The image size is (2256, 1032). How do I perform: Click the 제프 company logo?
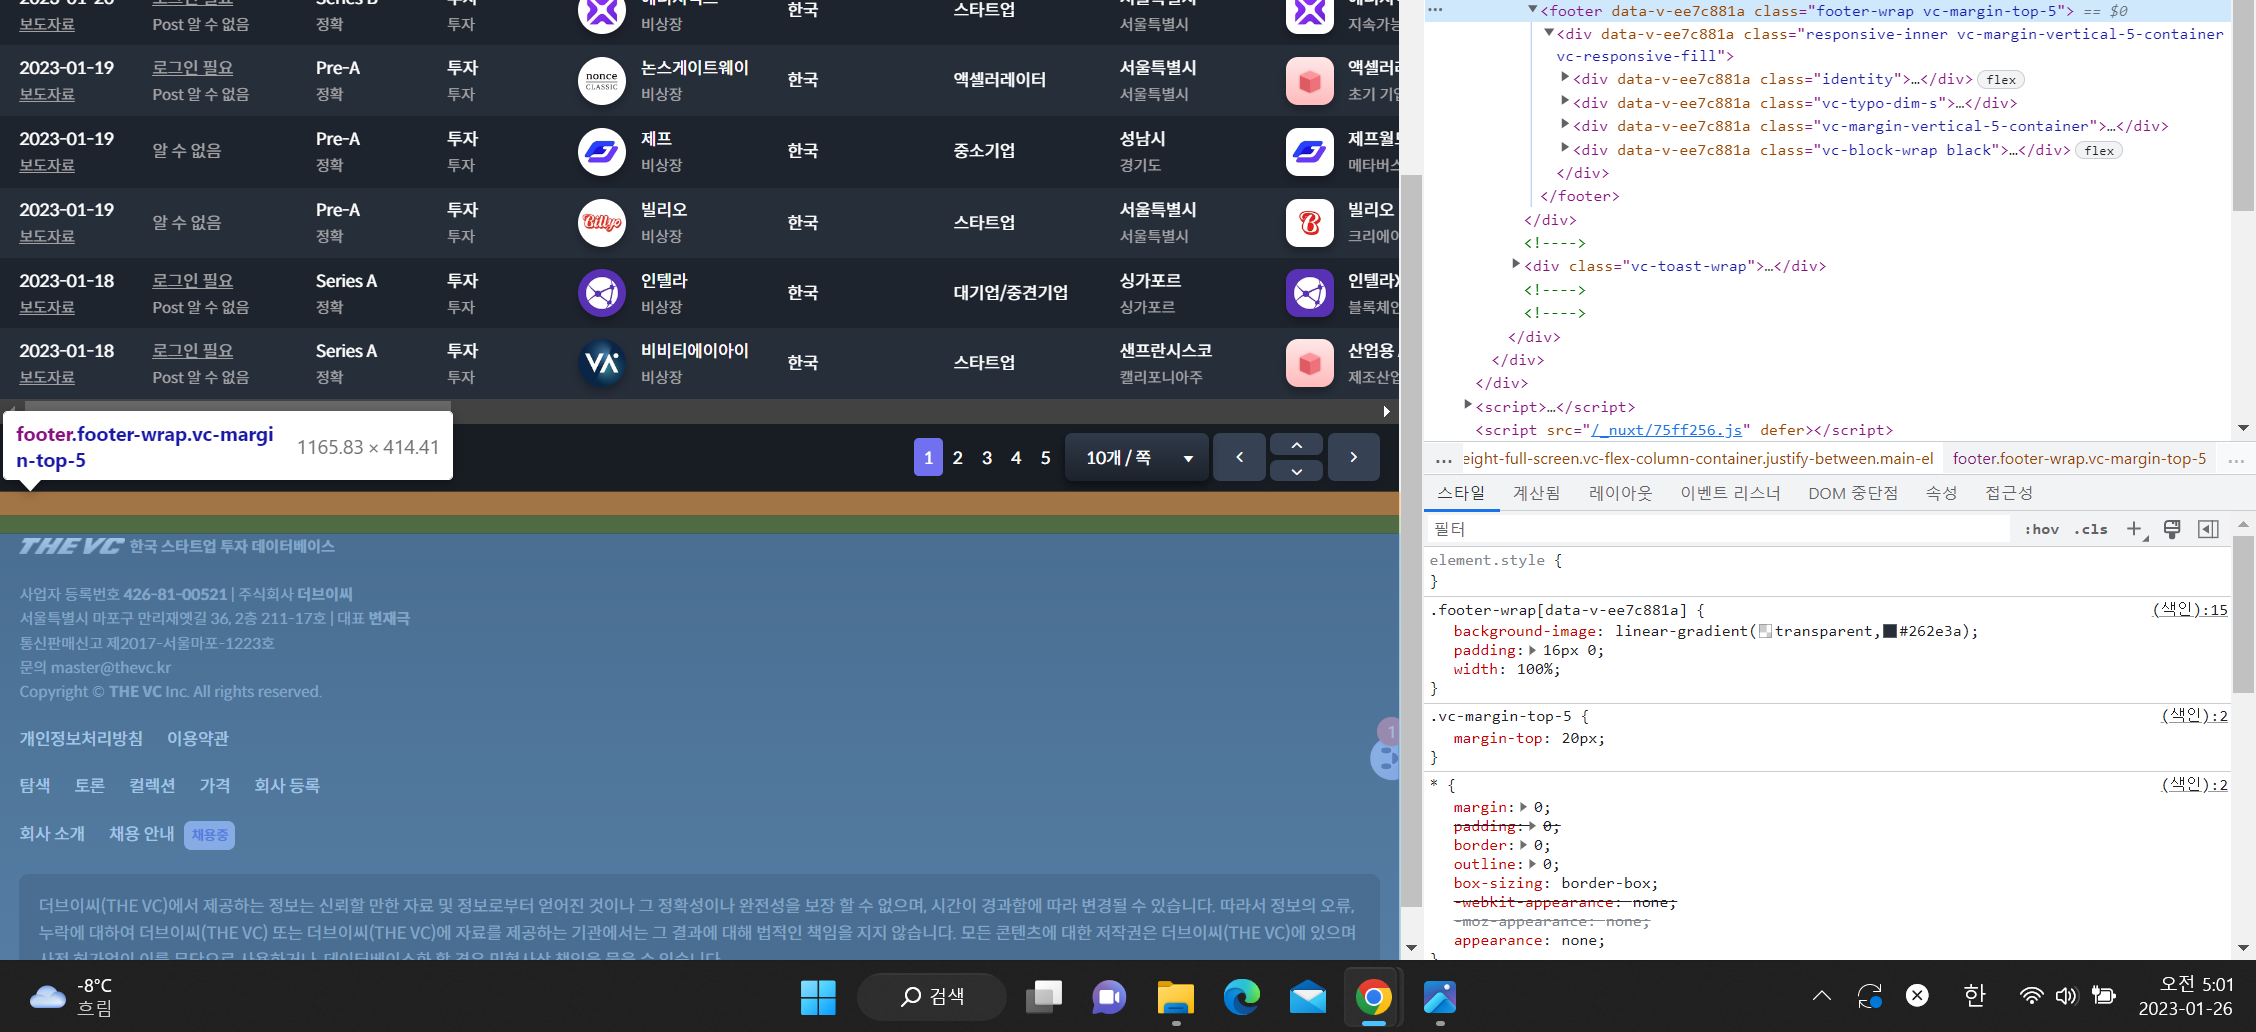coord(602,152)
